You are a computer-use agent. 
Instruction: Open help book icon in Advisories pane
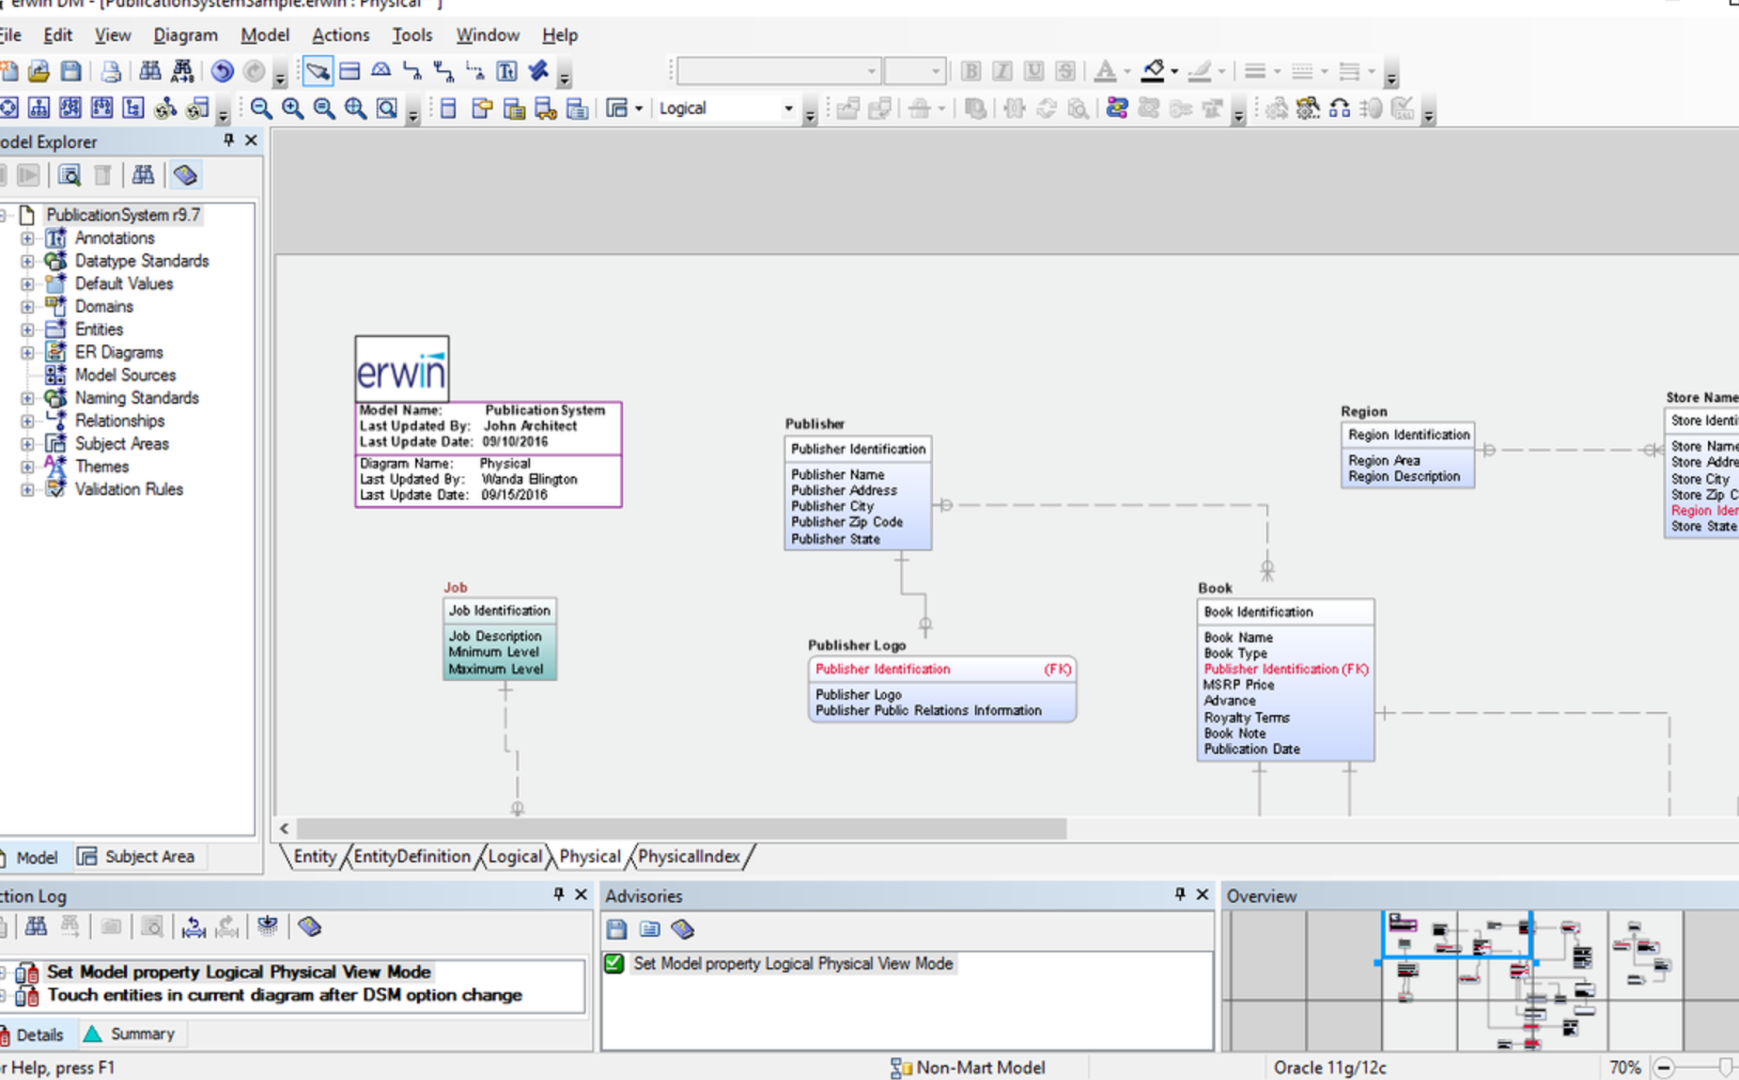click(x=683, y=930)
